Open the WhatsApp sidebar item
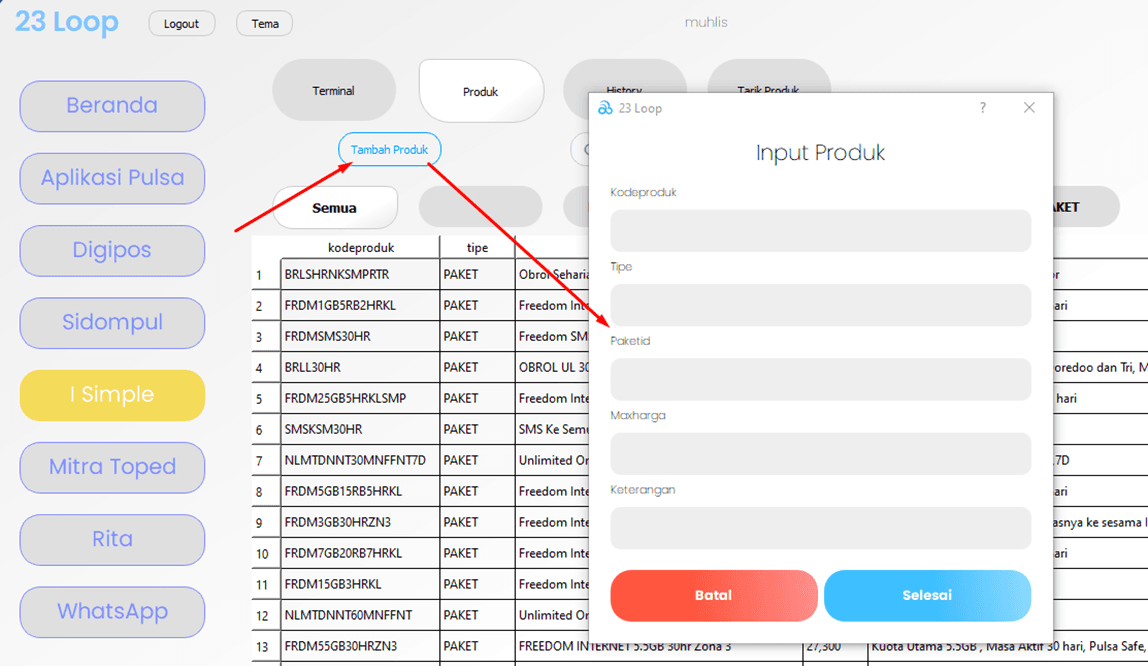The image size is (1148, 666). [x=112, y=611]
